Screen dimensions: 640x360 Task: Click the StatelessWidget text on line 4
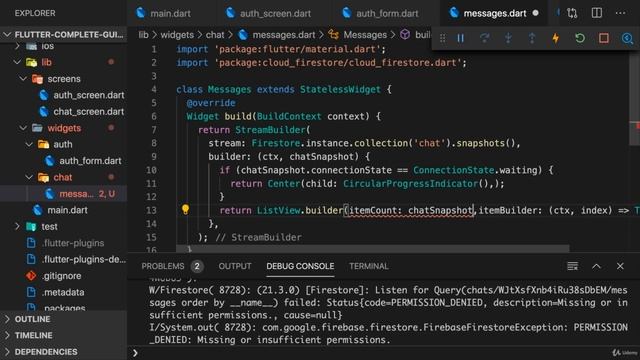[x=340, y=89]
